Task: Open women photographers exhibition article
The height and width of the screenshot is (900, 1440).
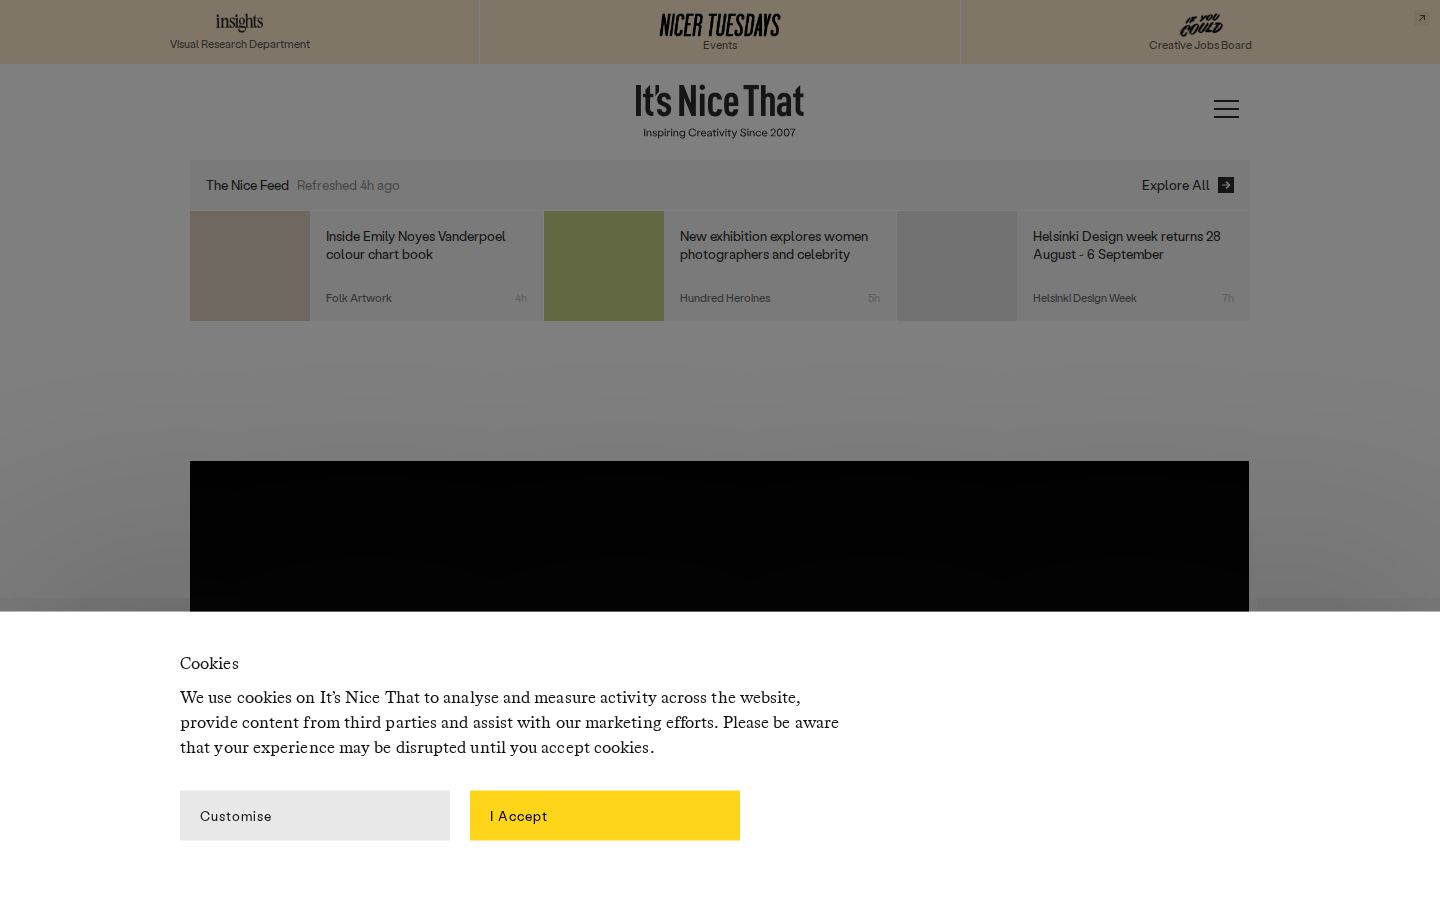Action: click(x=774, y=245)
